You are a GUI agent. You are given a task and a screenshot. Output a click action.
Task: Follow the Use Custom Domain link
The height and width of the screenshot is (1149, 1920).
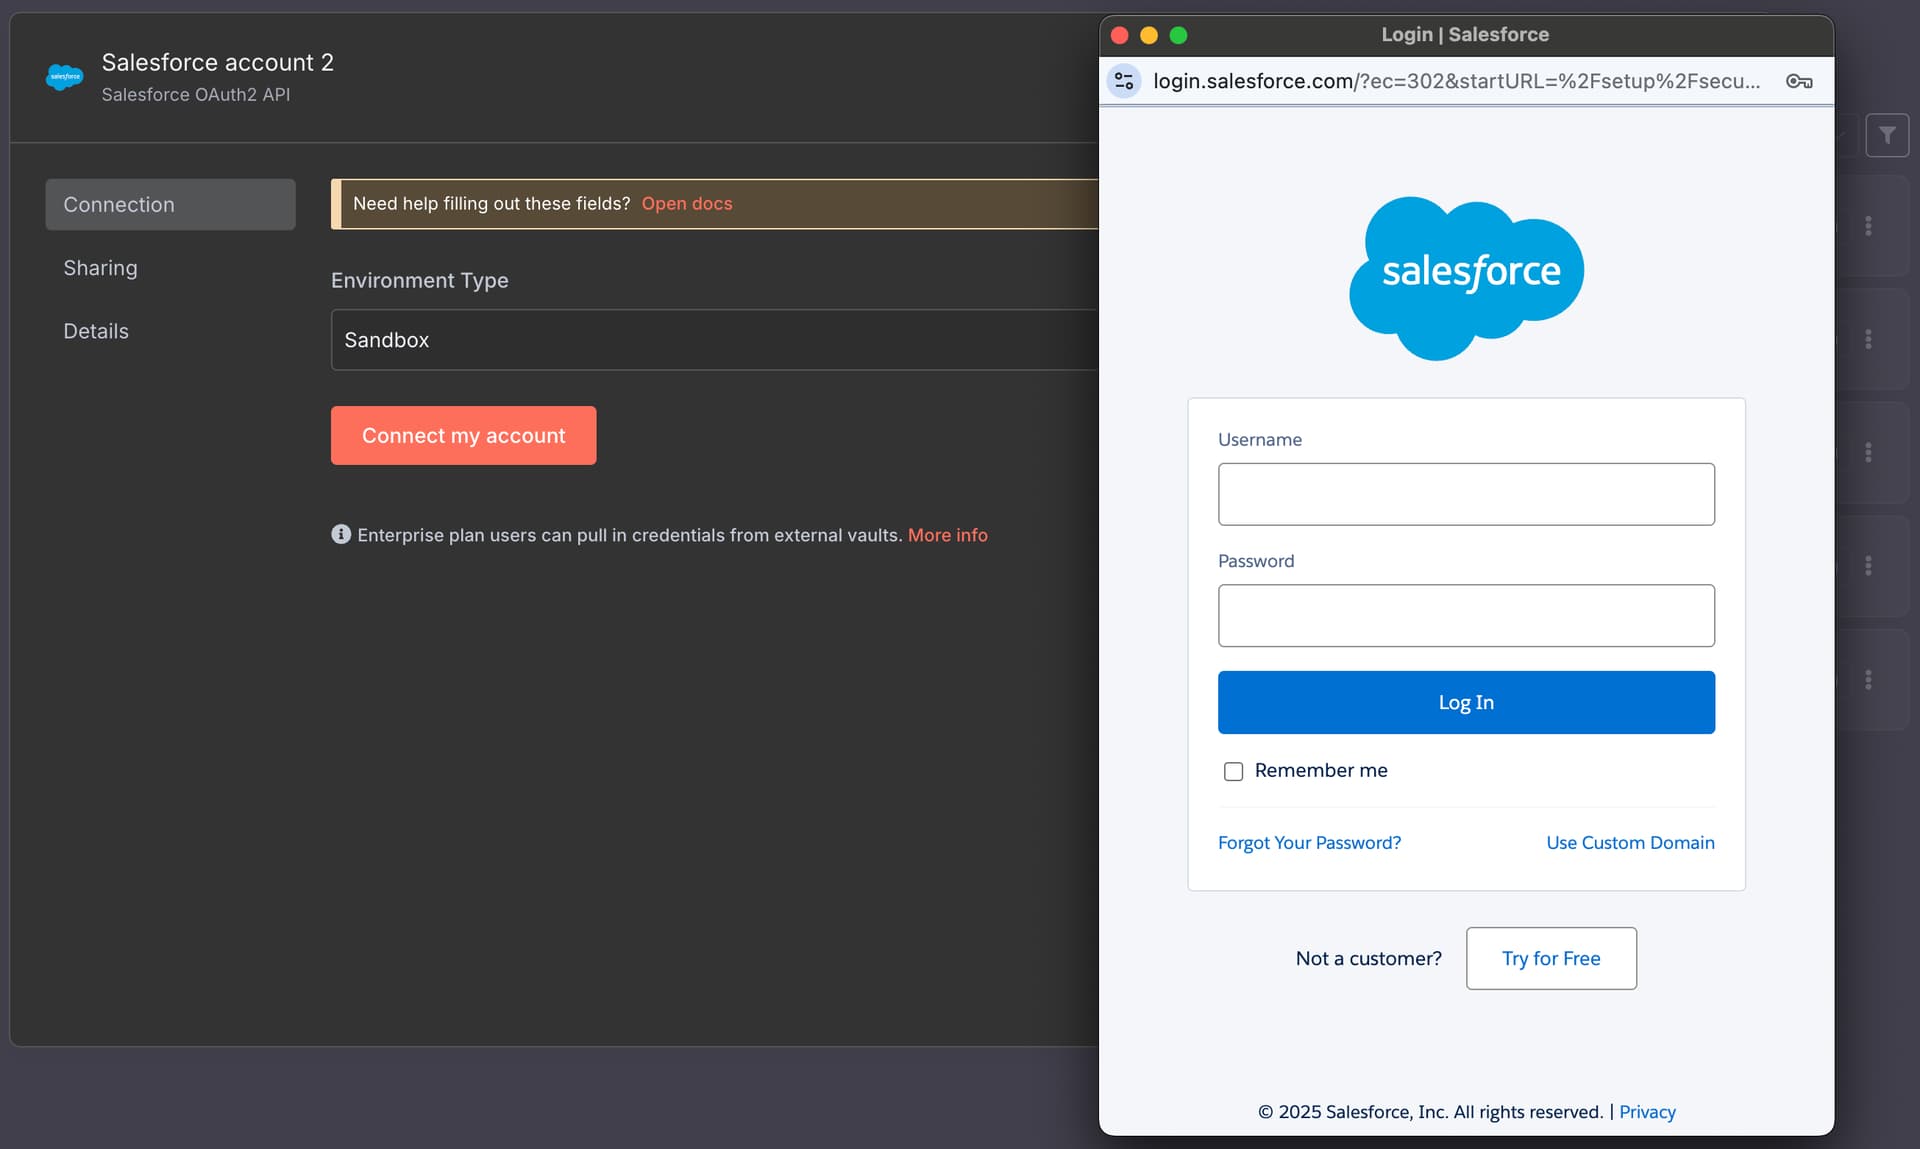click(1630, 842)
